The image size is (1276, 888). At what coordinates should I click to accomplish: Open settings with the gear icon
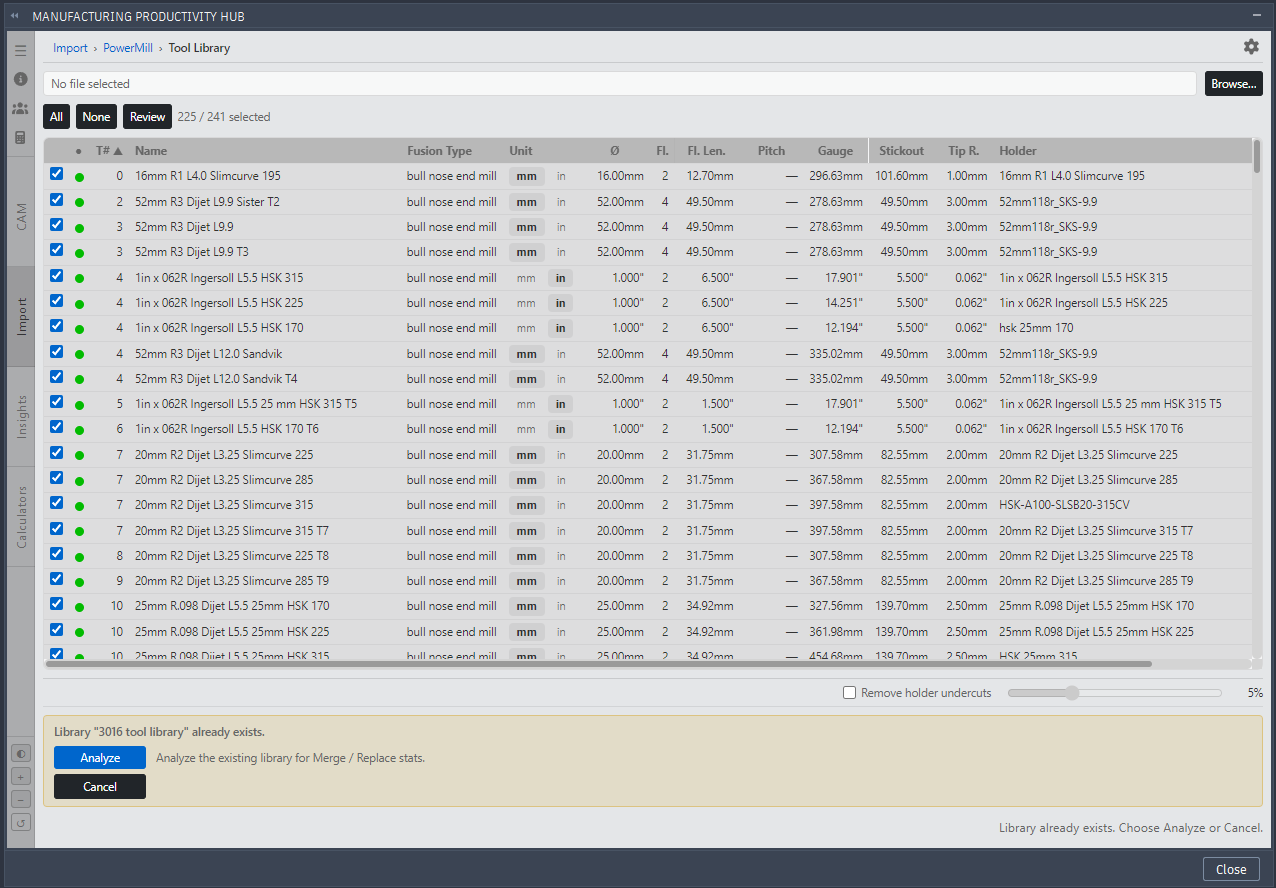click(x=1251, y=47)
